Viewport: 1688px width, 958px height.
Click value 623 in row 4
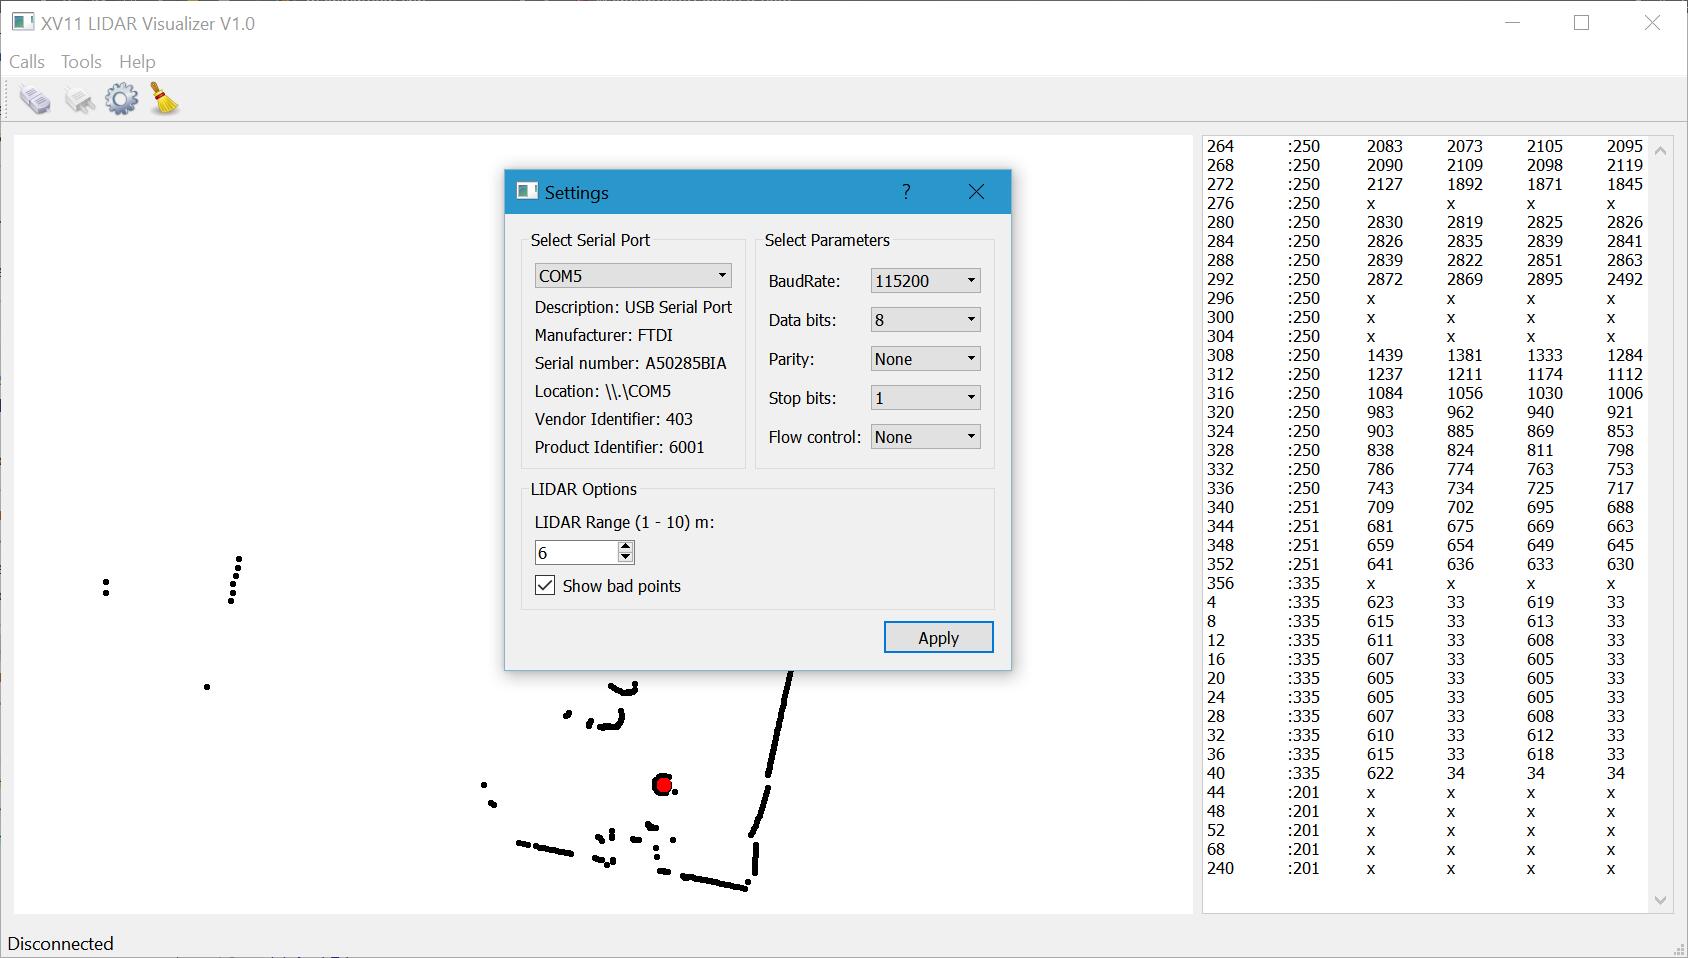(x=1380, y=602)
